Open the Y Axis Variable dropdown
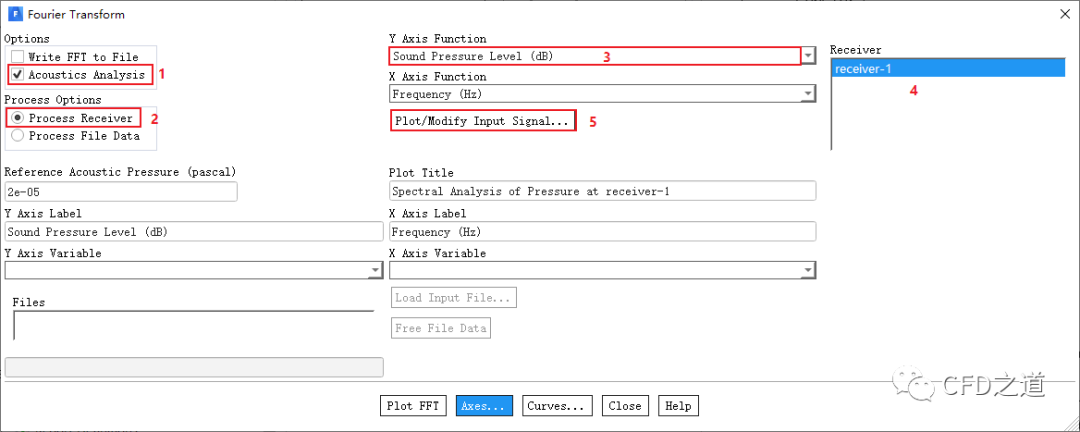Viewport: 1080px width, 432px height. click(376, 271)
